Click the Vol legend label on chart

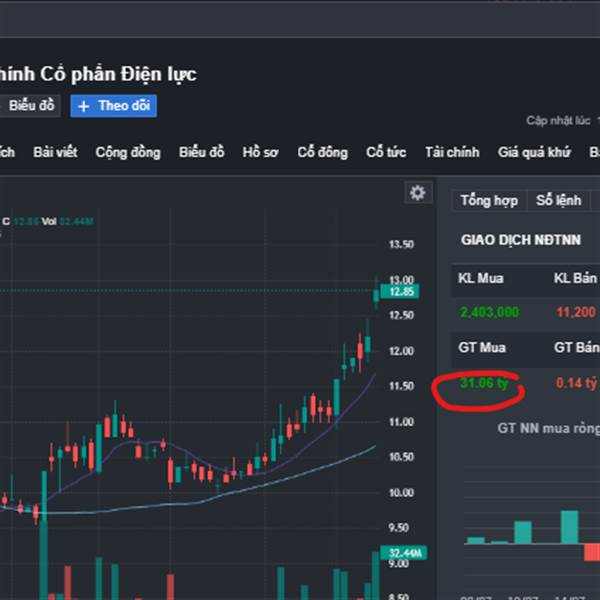coord(49,221)
